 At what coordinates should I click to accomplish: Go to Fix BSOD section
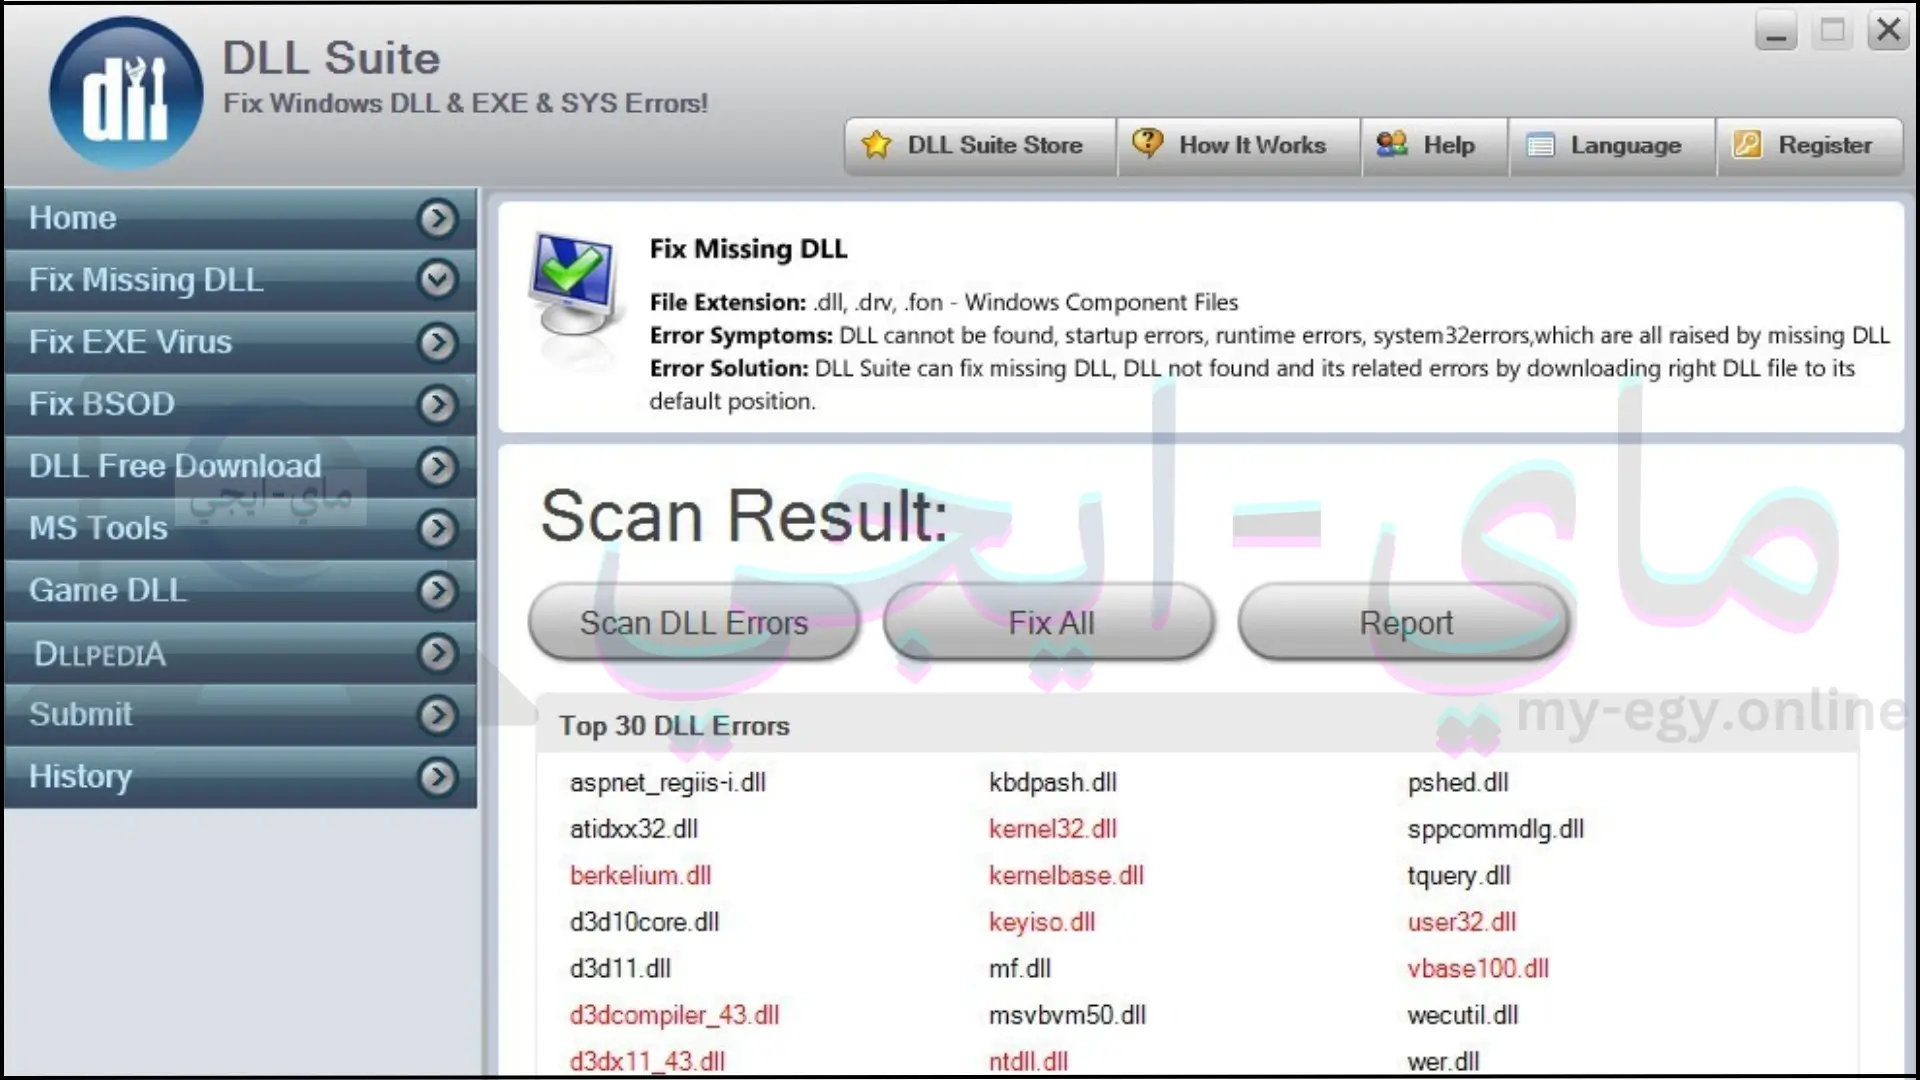click(x=240, y=404)
